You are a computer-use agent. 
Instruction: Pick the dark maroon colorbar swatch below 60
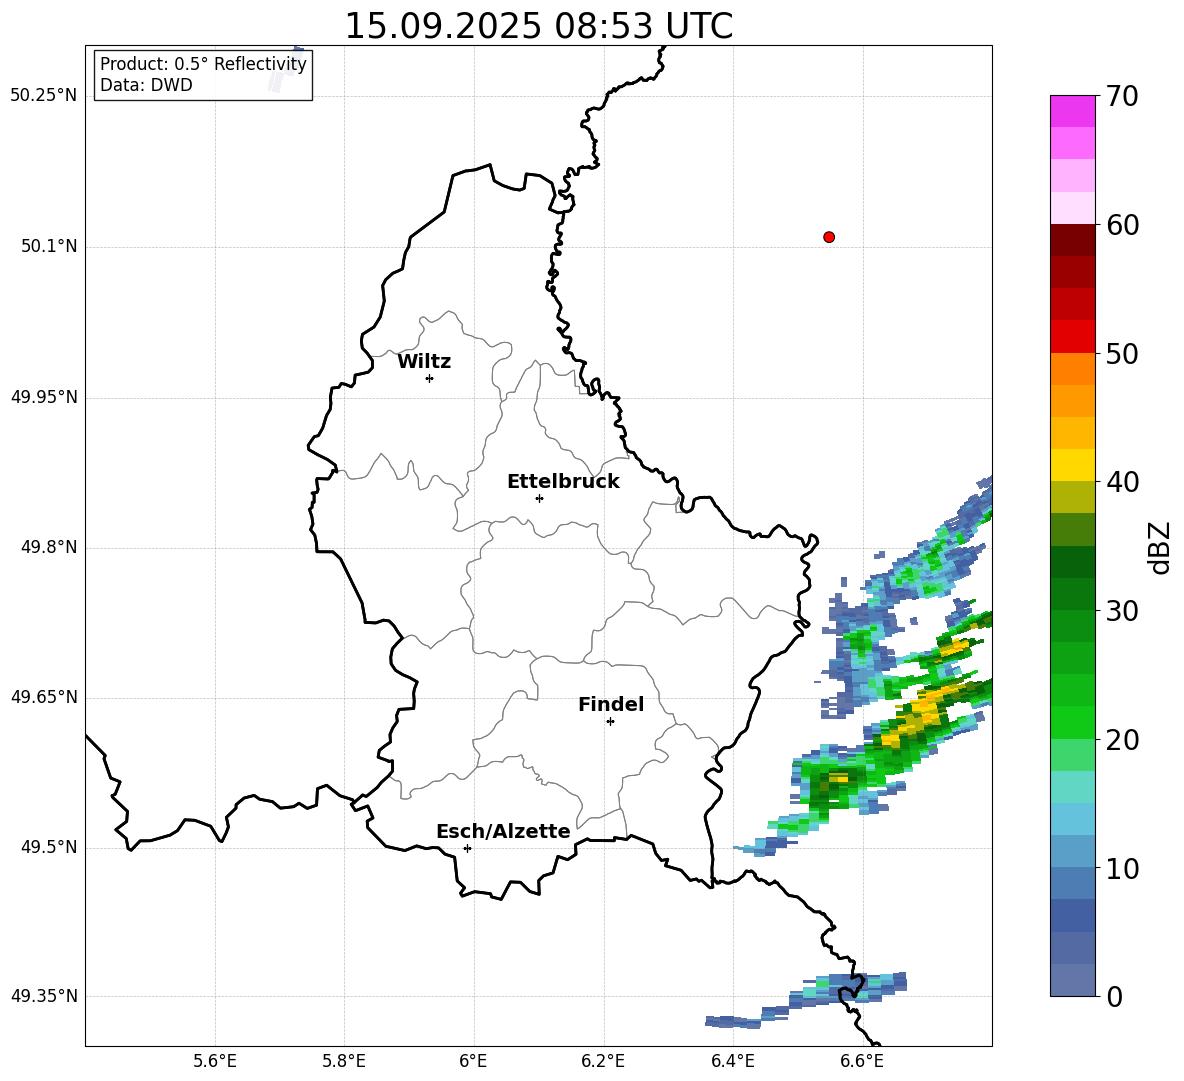click(1073, 240)
